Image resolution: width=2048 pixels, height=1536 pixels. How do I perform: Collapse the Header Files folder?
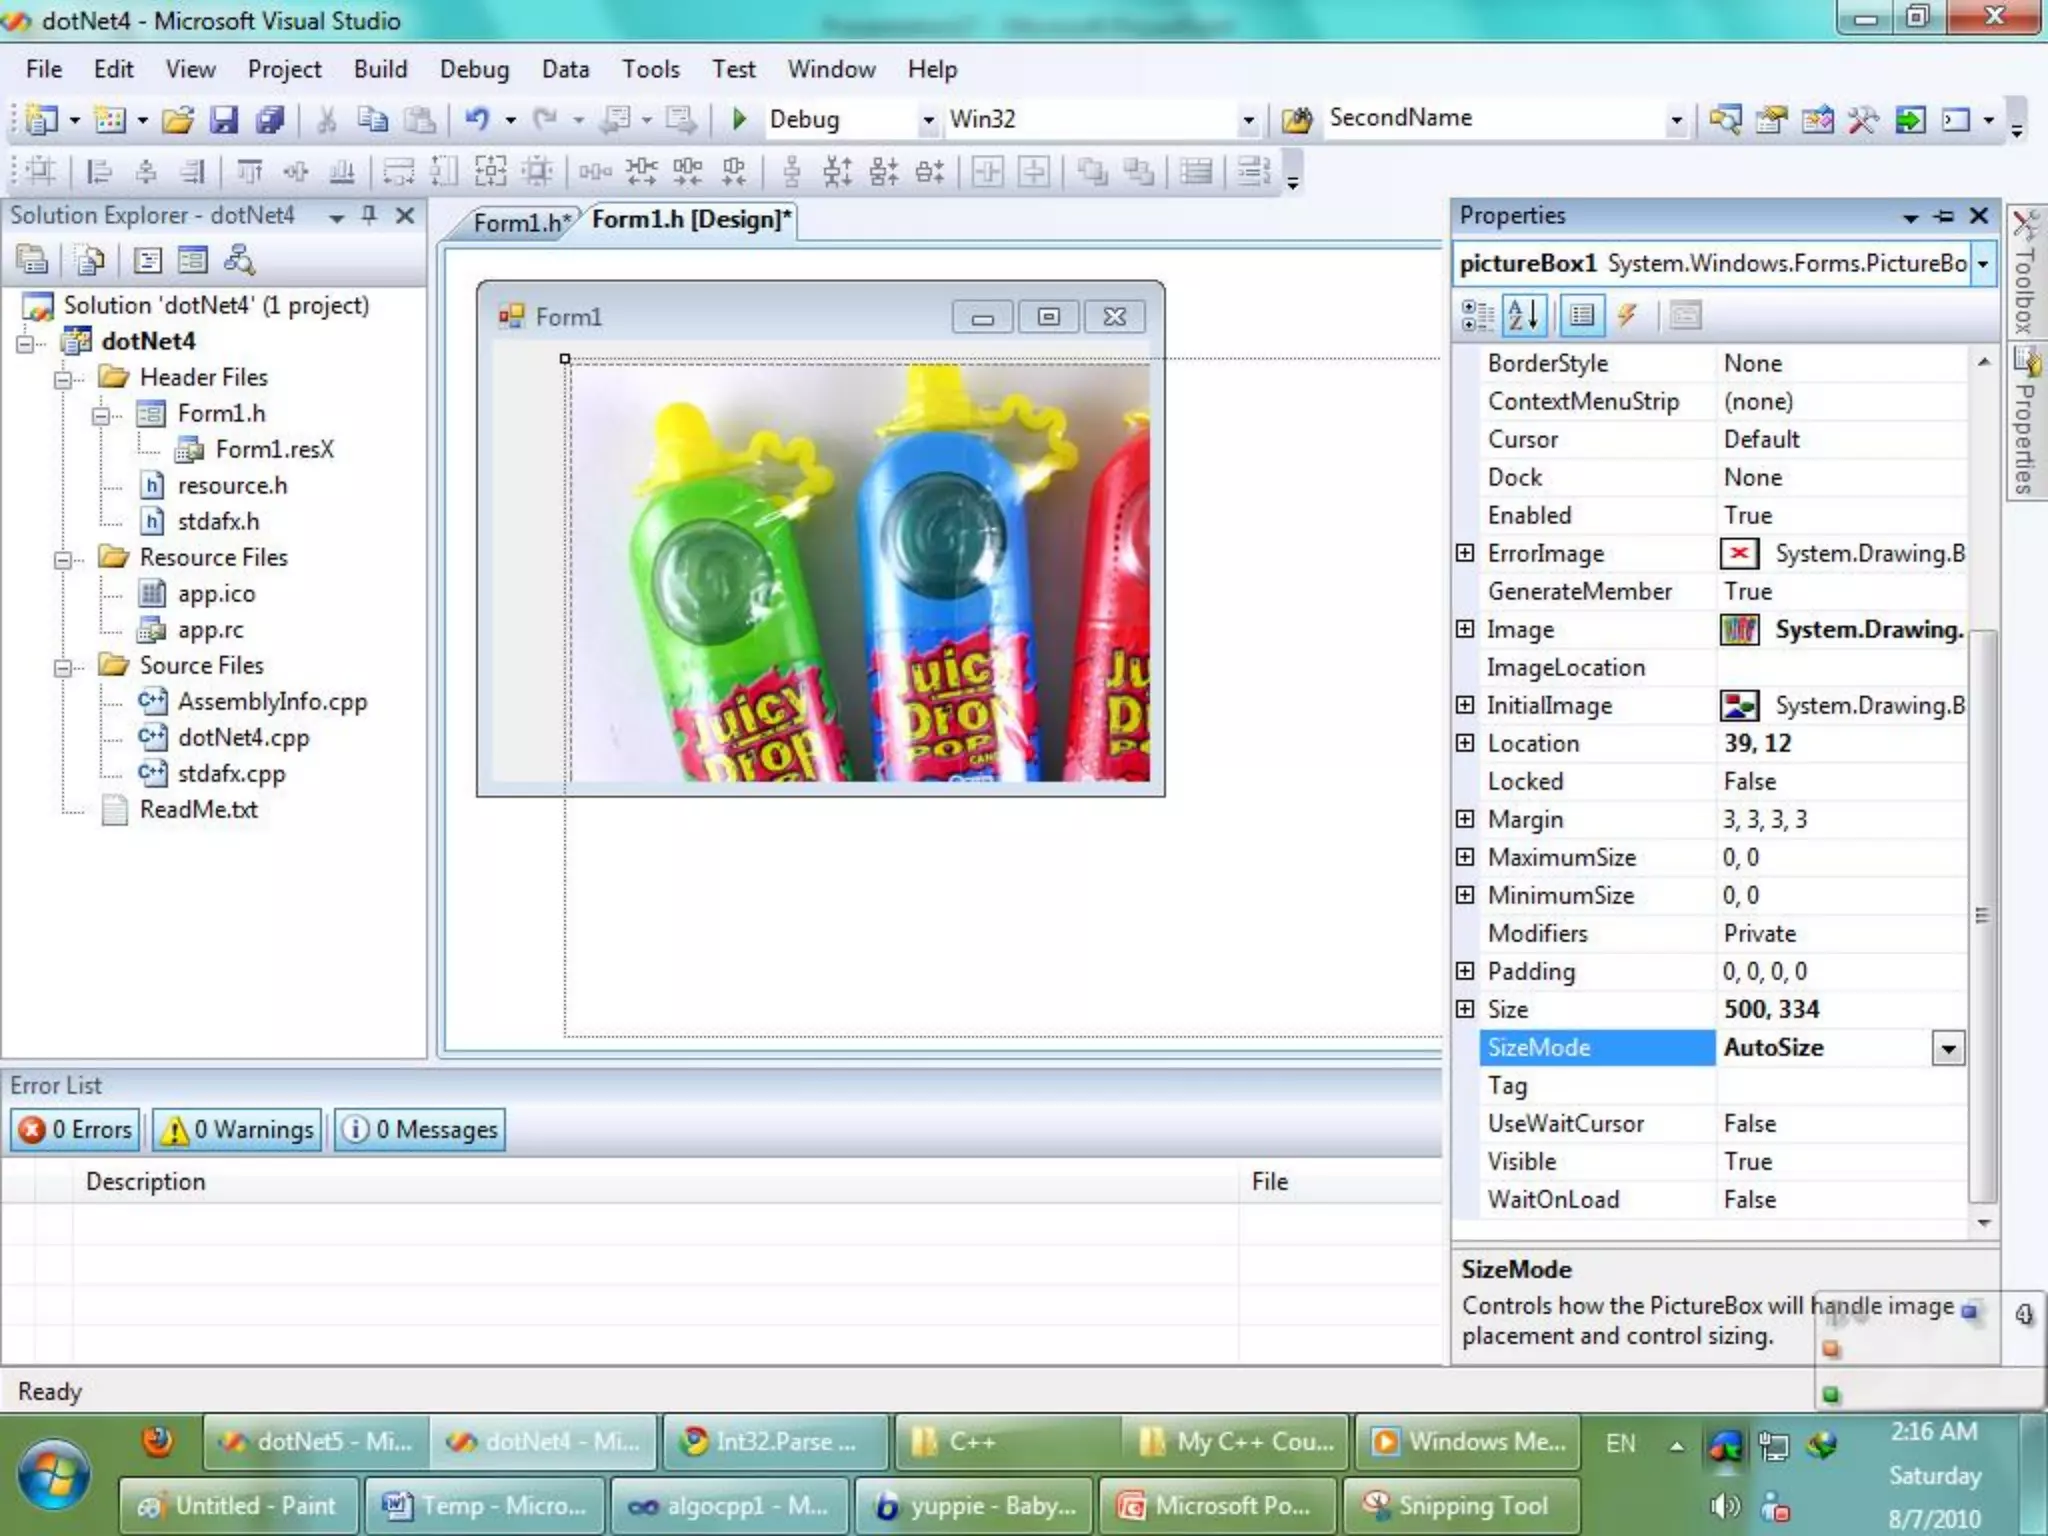point(63,379)
